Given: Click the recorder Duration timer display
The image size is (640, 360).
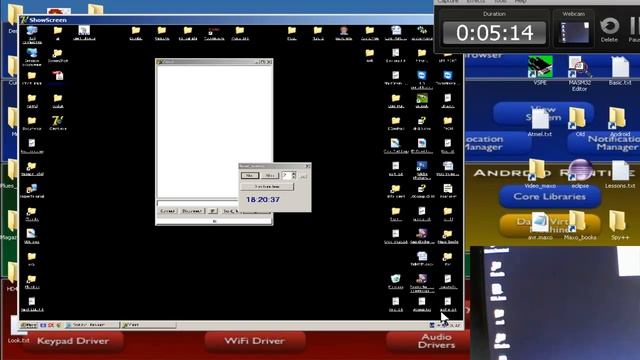Looking at the screenshot, I should point(494,33).
